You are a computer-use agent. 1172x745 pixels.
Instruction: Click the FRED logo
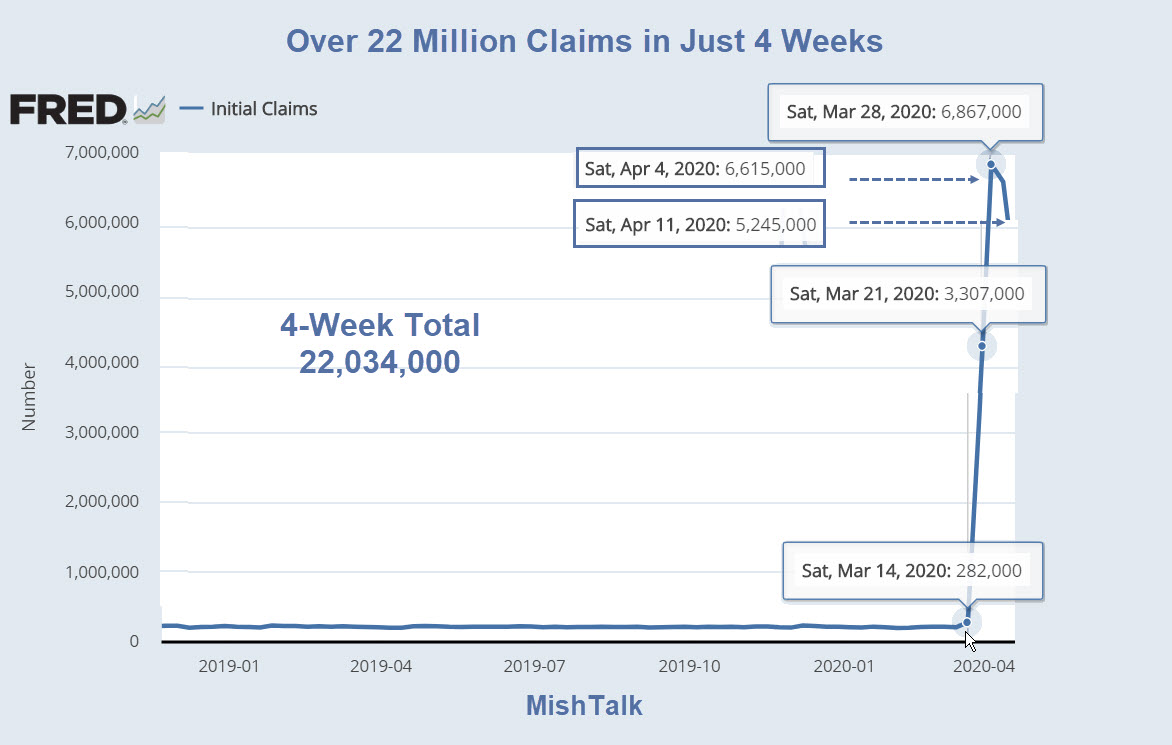pos(68,109)
